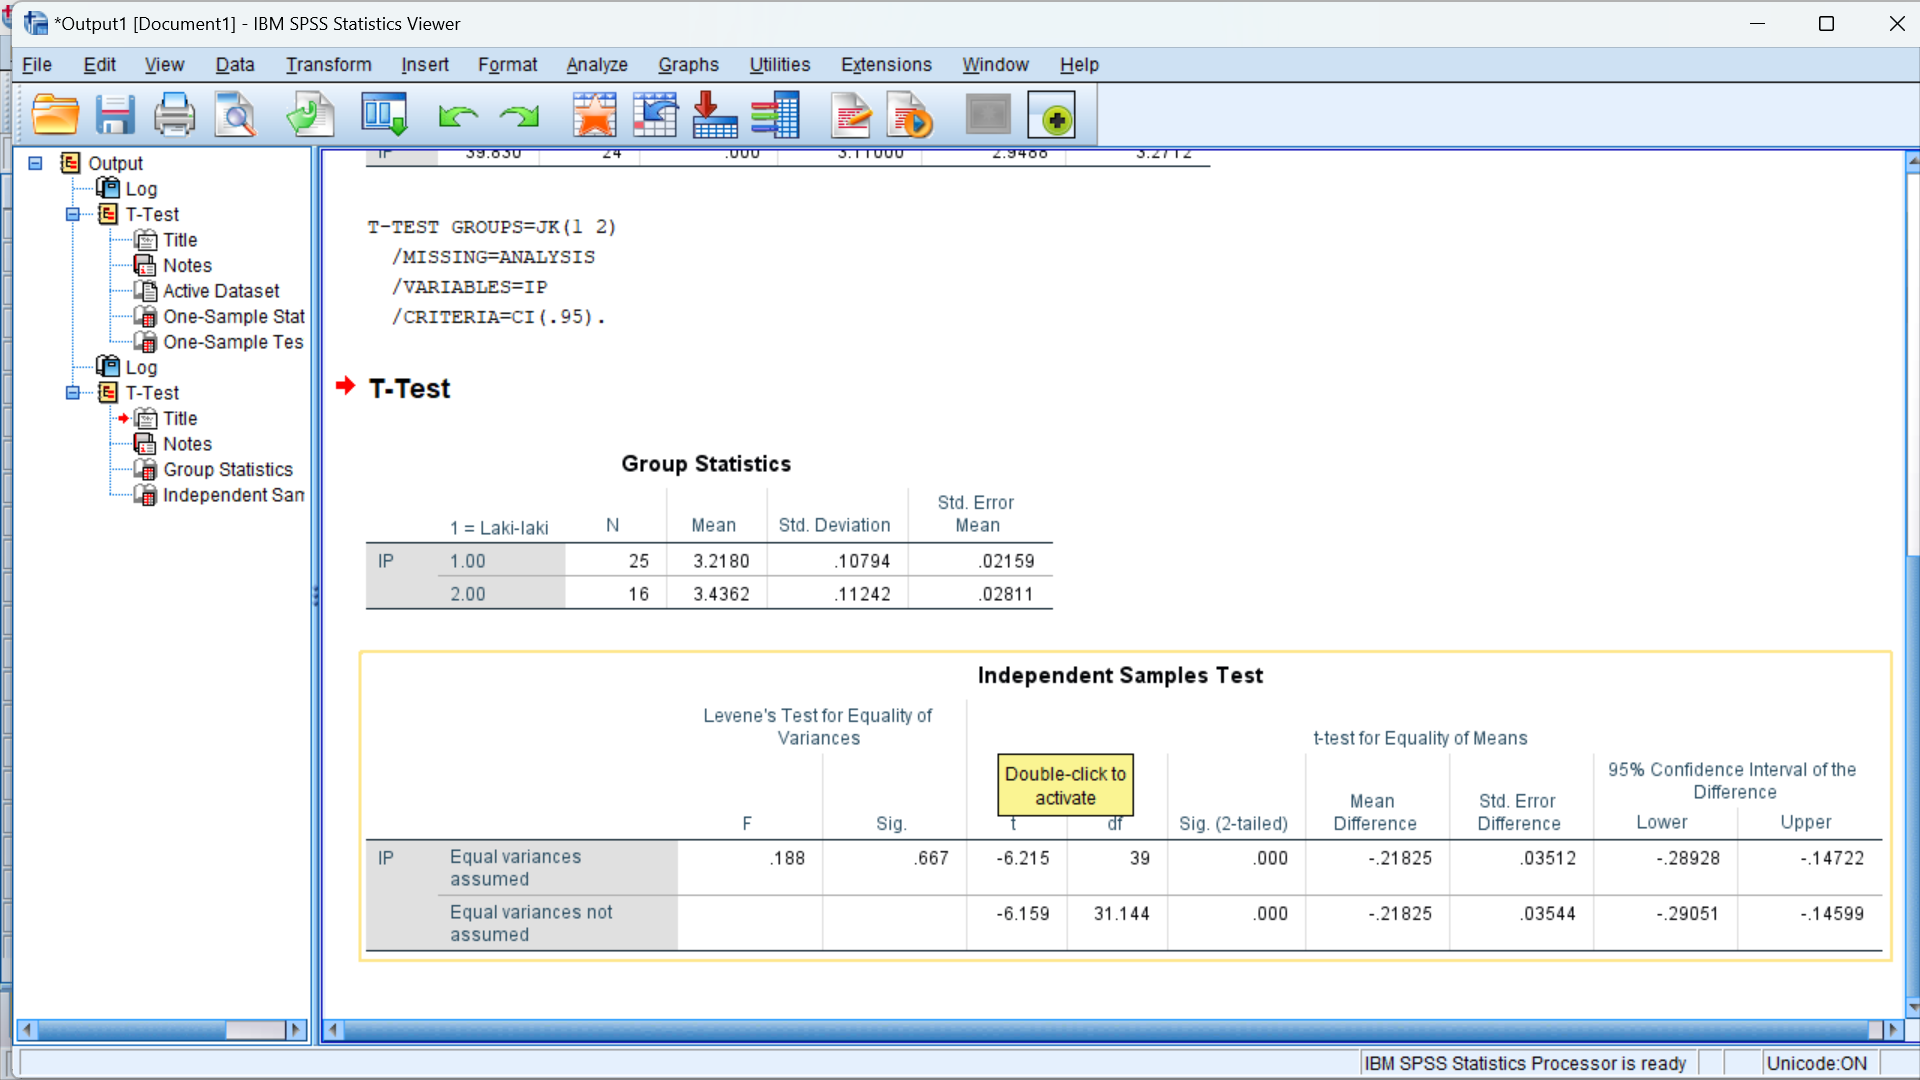
Task: Click outline pane horizontal scrollbar thumb
Action: (x=255, y=1030)
